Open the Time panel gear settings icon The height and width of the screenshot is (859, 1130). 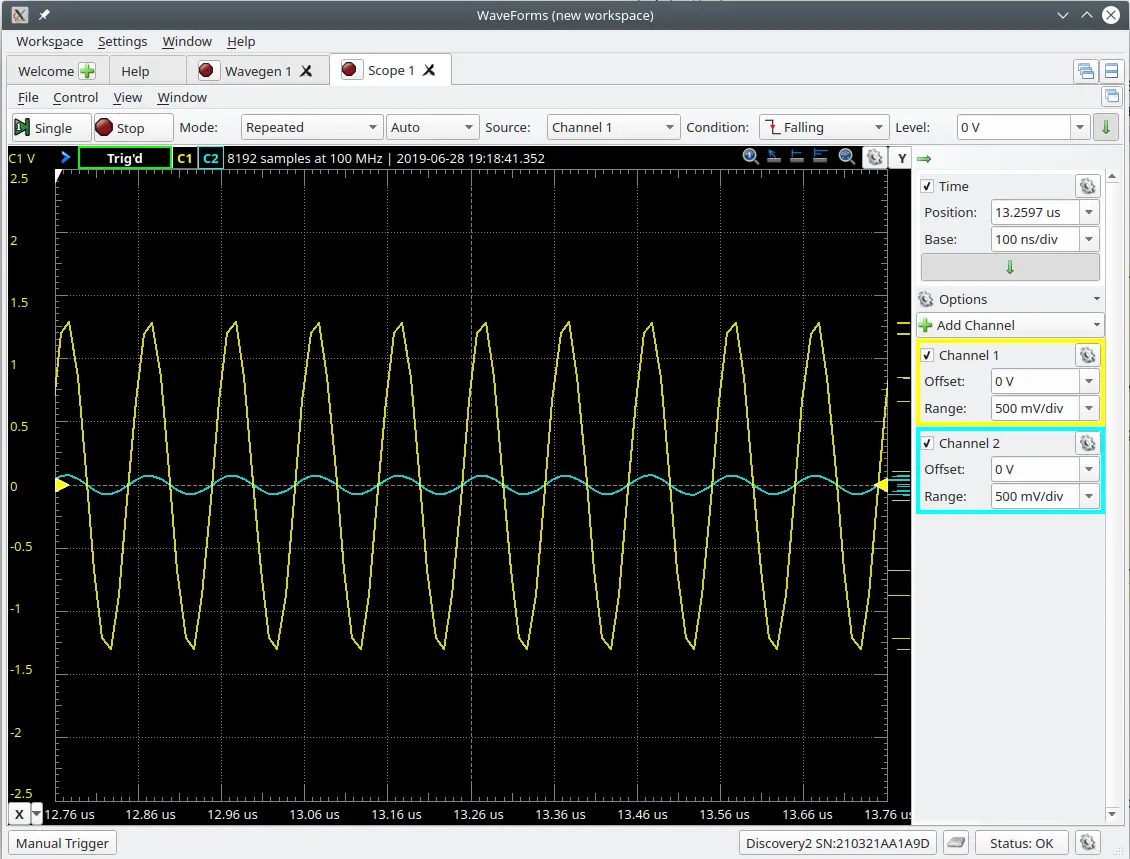[x=1088, y=185]
